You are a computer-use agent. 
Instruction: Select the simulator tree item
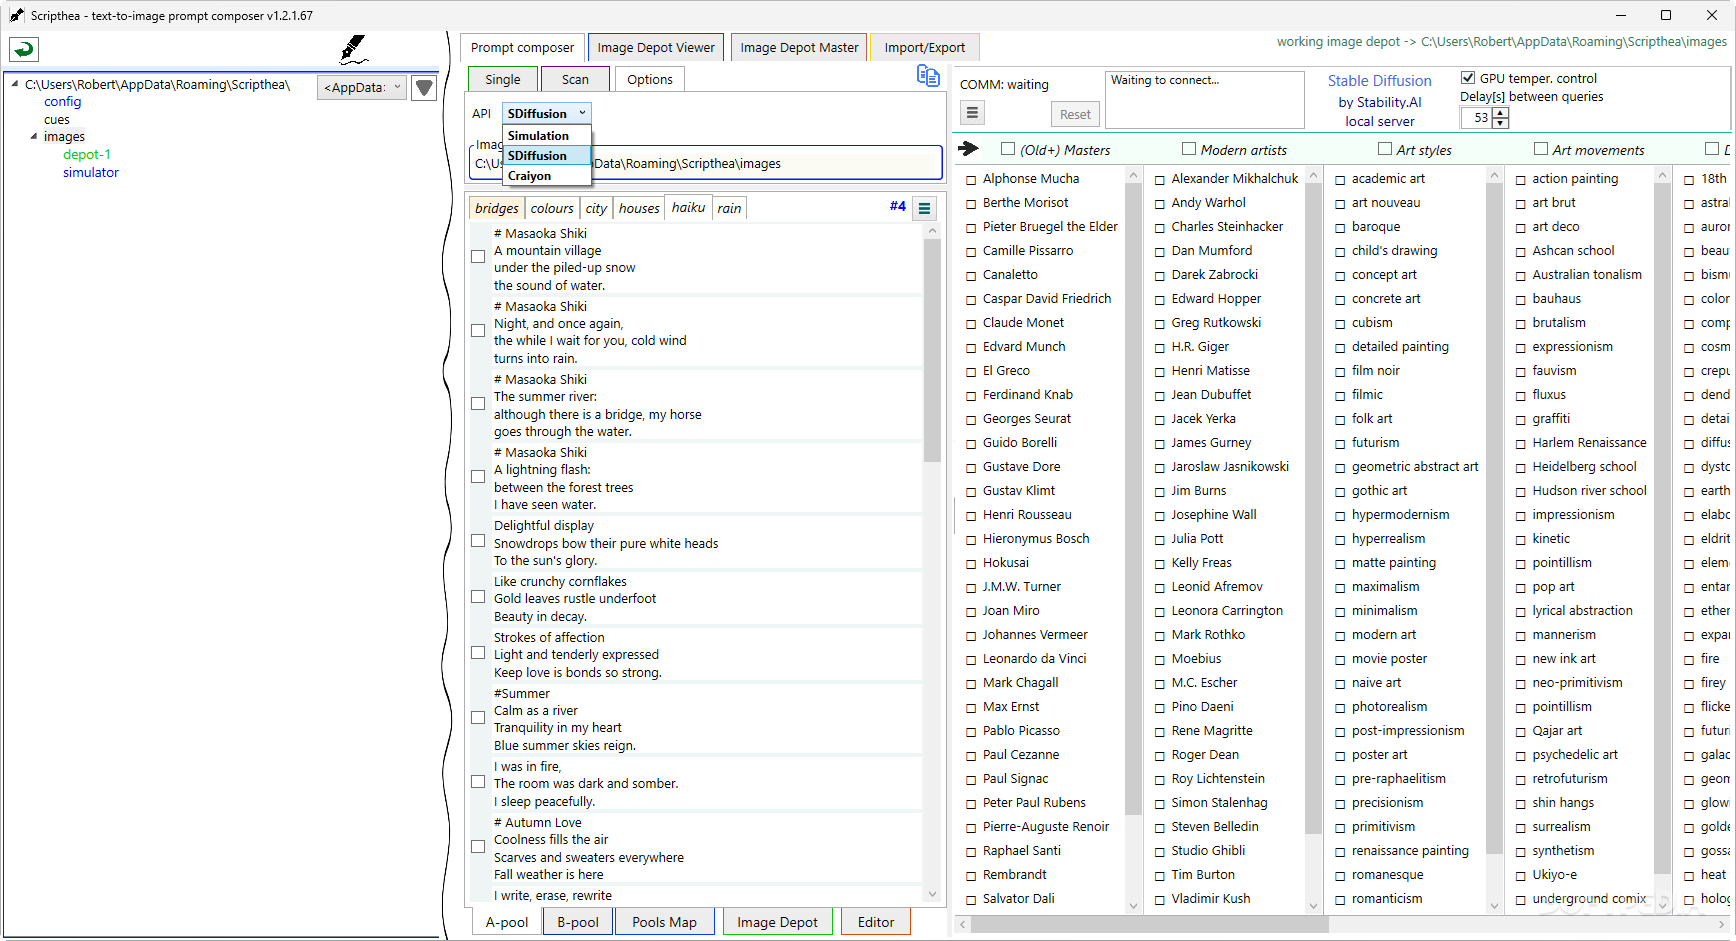click(91, 172)
